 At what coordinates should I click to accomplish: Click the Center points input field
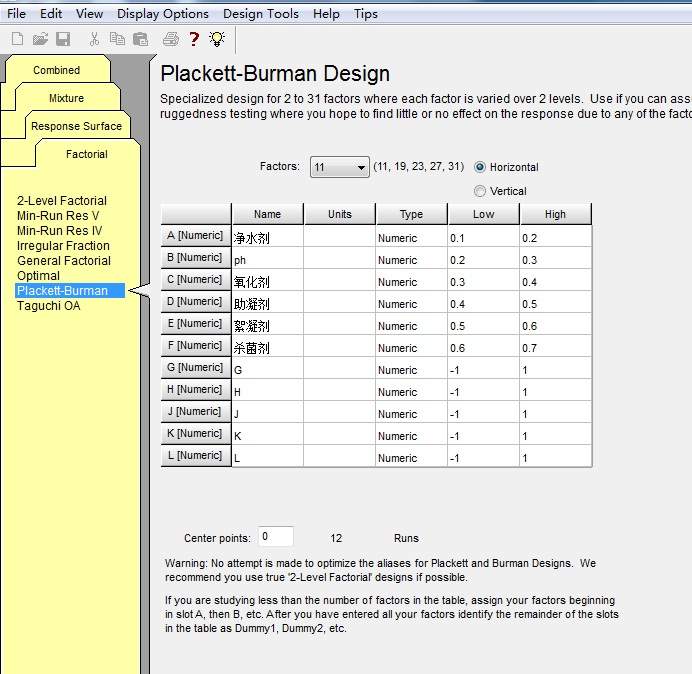pyautogui.click(x=276, y=537)
